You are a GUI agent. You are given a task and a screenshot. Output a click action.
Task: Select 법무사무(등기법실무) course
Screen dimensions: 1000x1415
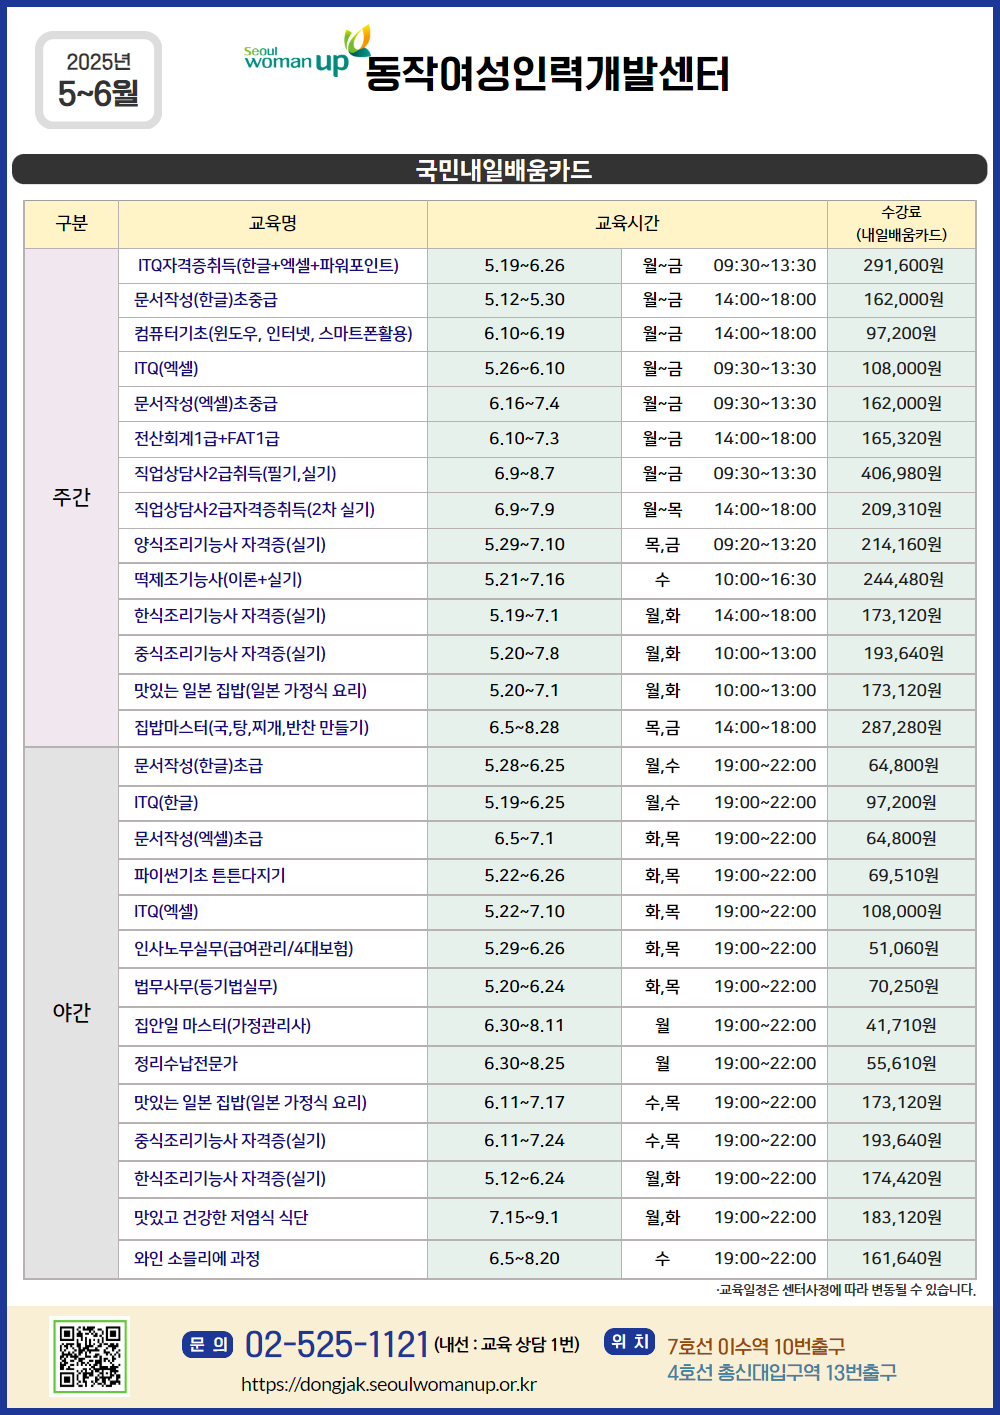point(206,987)
